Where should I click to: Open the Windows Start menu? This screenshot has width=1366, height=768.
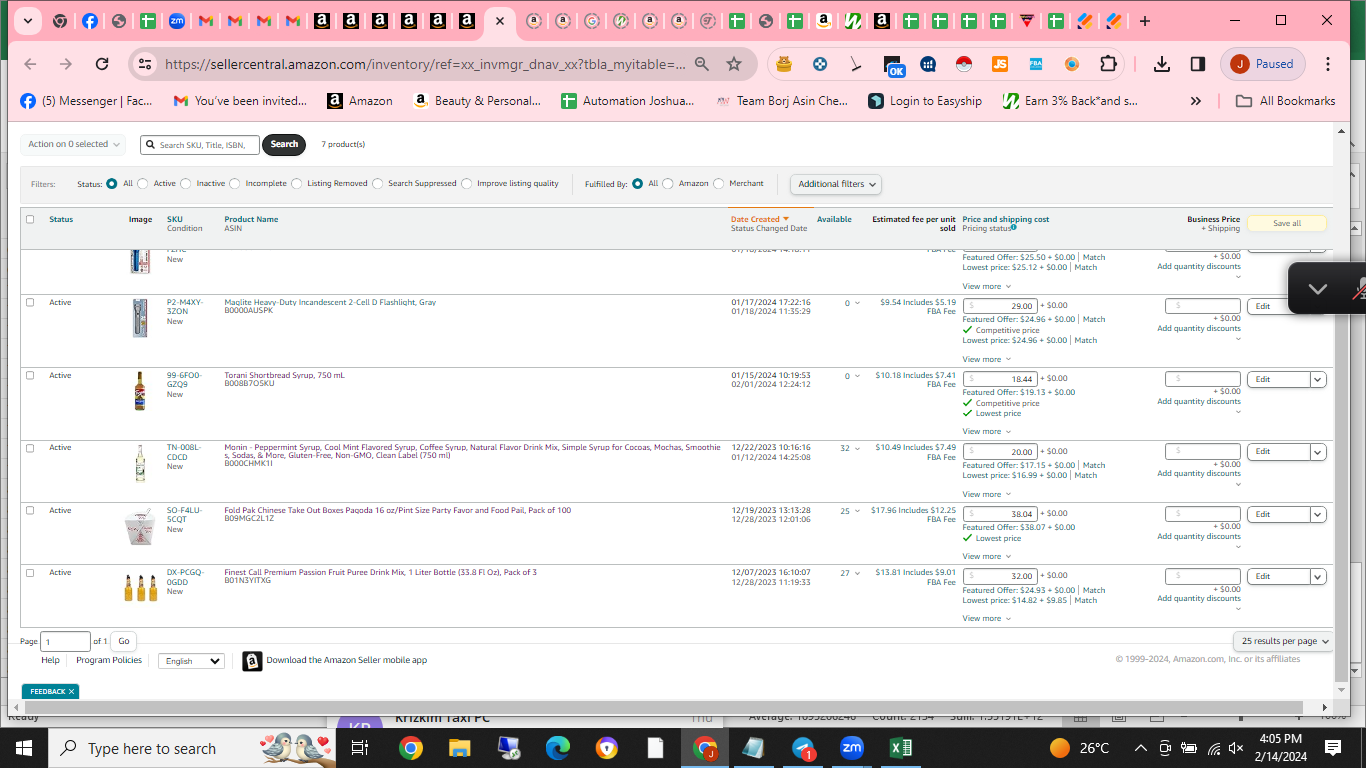click(x=23, y=748)
